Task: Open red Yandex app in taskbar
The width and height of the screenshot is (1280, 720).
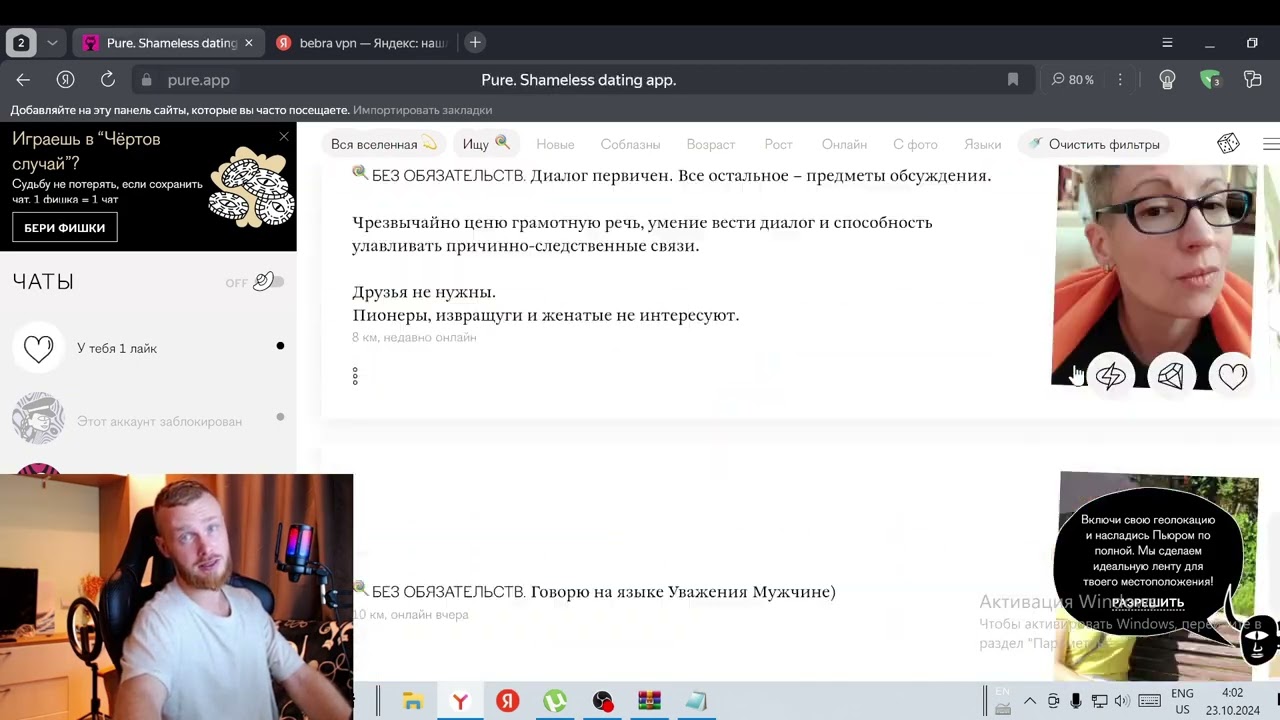Action: pos(507,701)
